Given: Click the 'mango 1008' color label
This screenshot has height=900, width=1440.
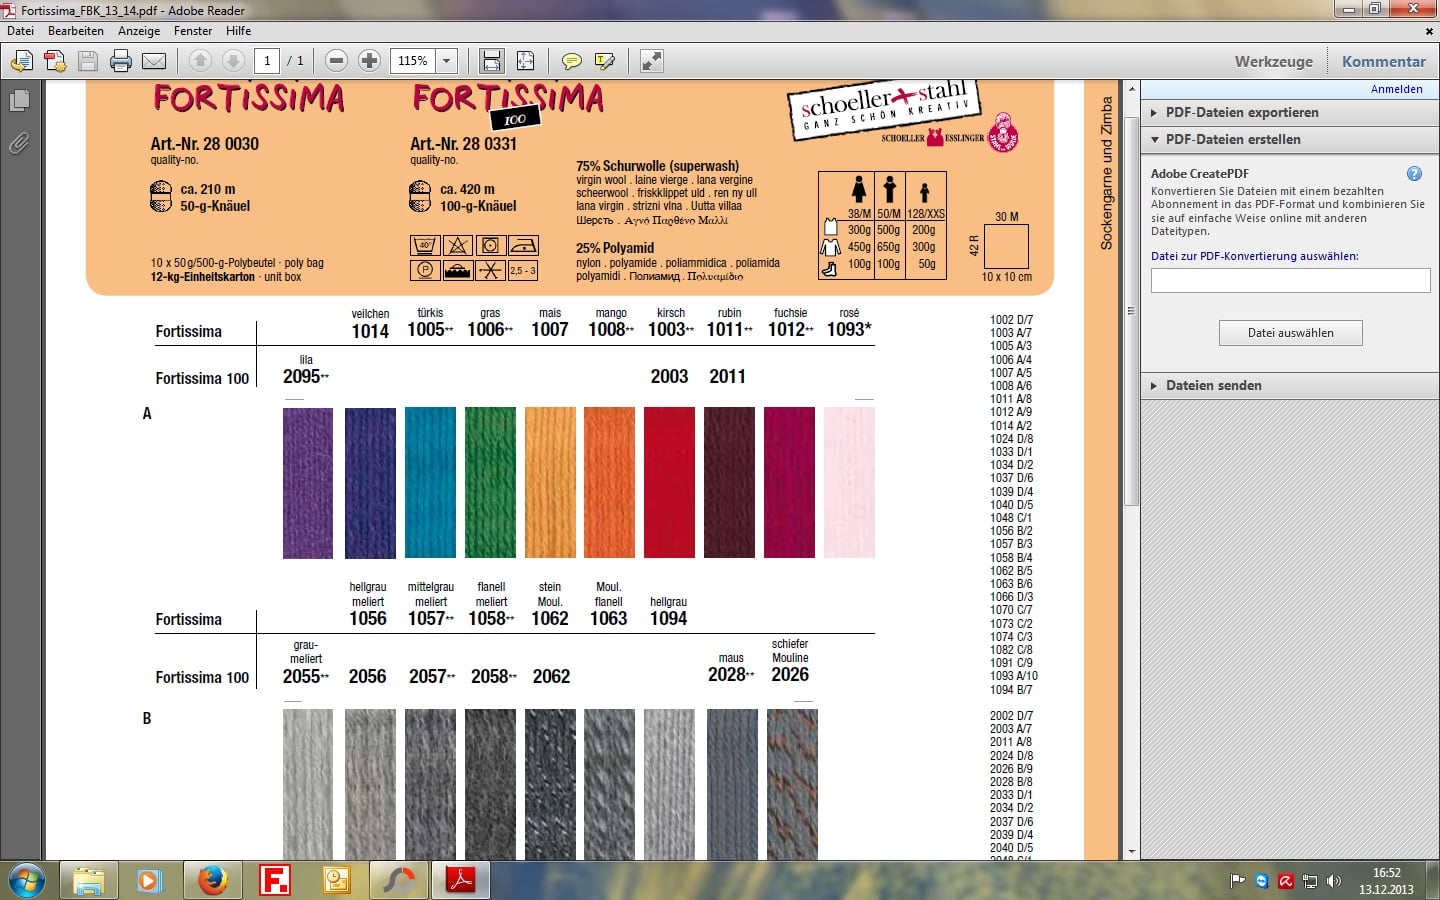Looking at the screenshot, I should 611,323.
